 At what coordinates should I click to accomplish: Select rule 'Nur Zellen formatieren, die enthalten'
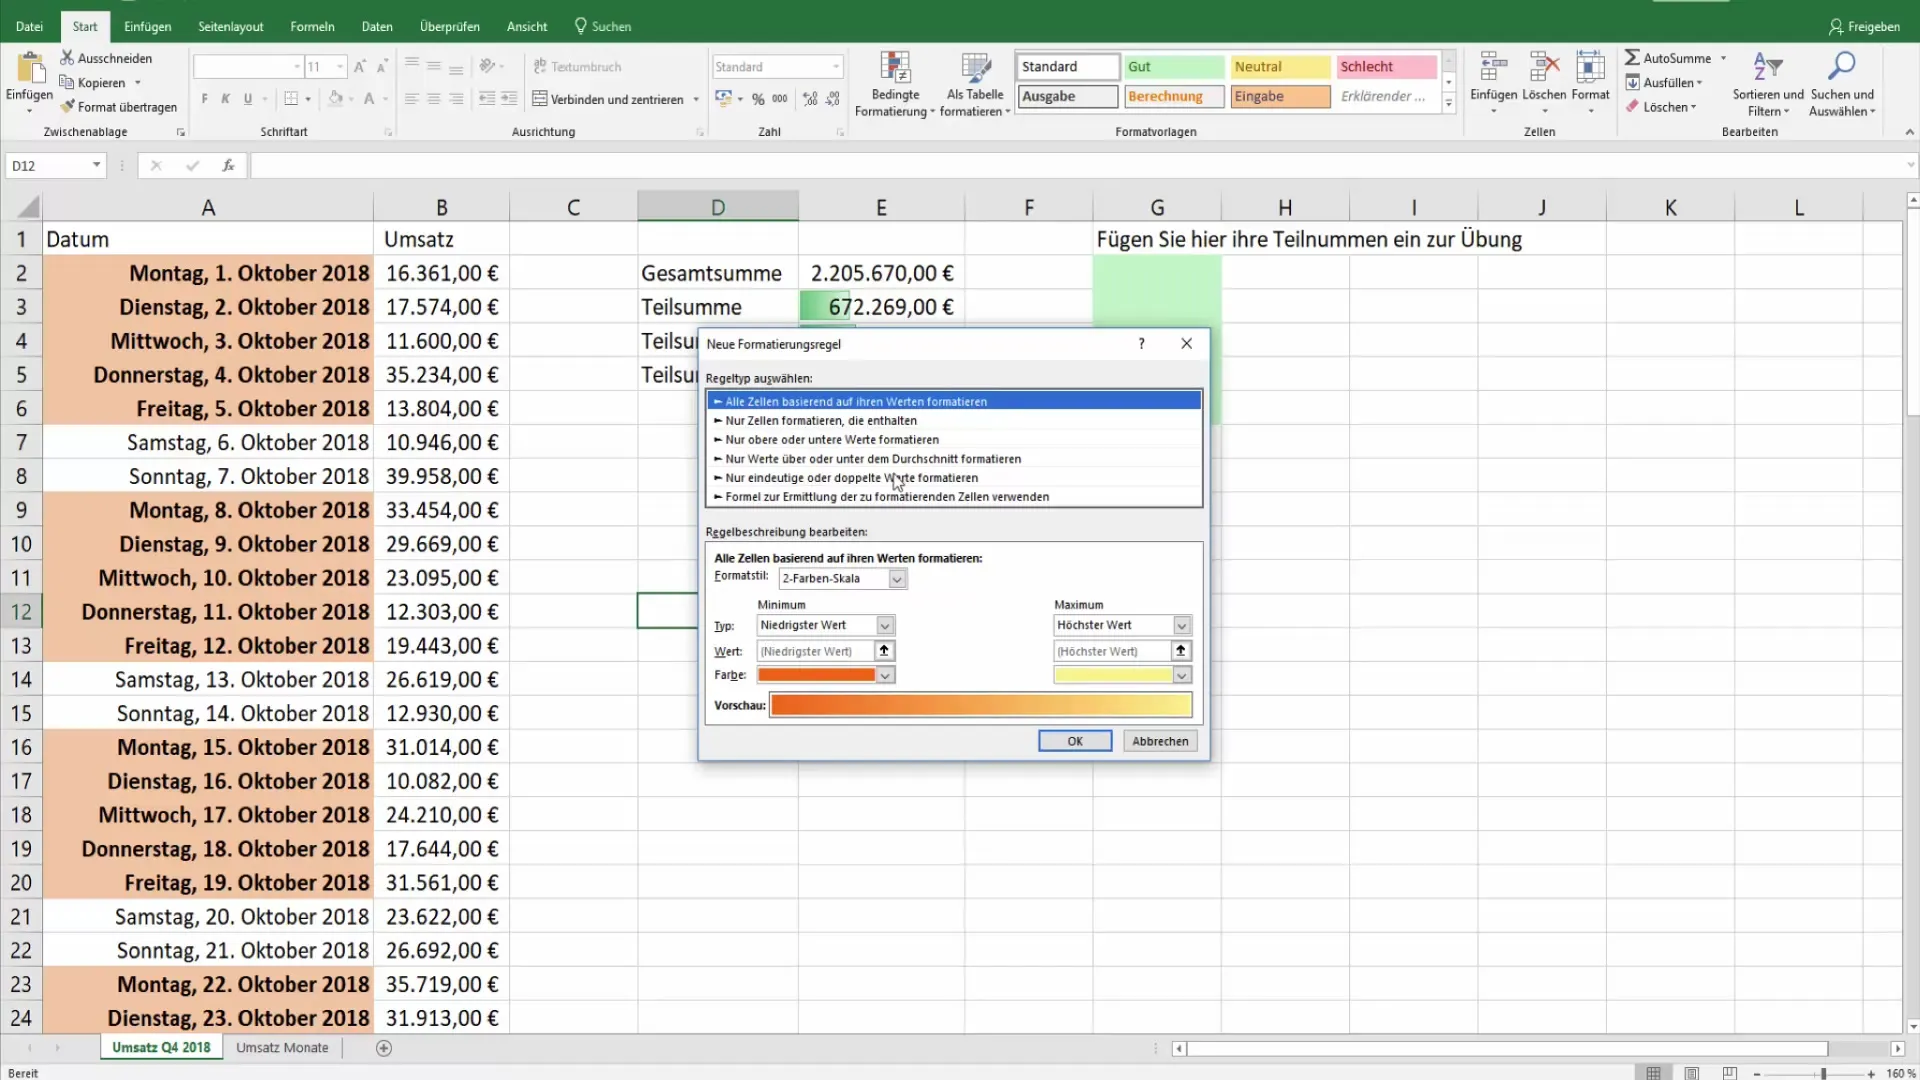(954, 420)
